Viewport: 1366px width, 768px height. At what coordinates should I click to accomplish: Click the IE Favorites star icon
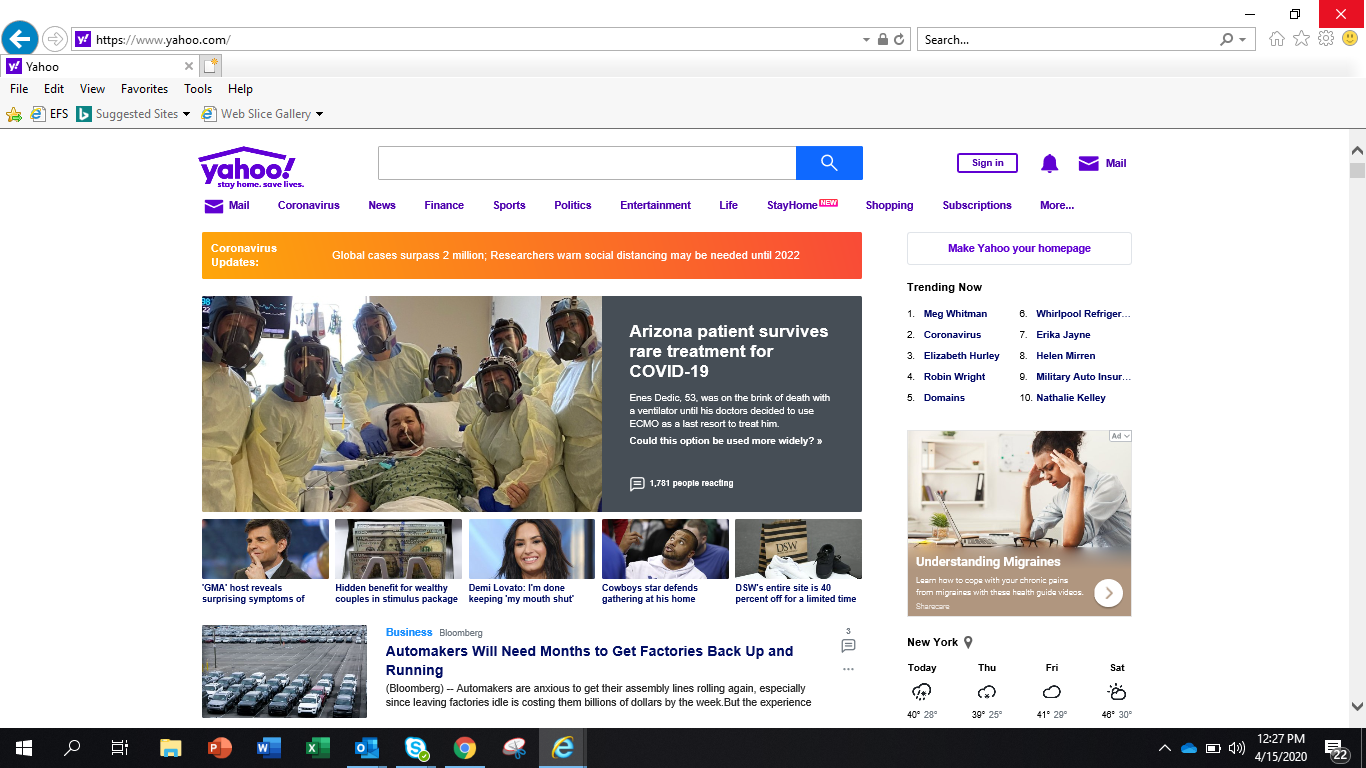click(1301, 39)
